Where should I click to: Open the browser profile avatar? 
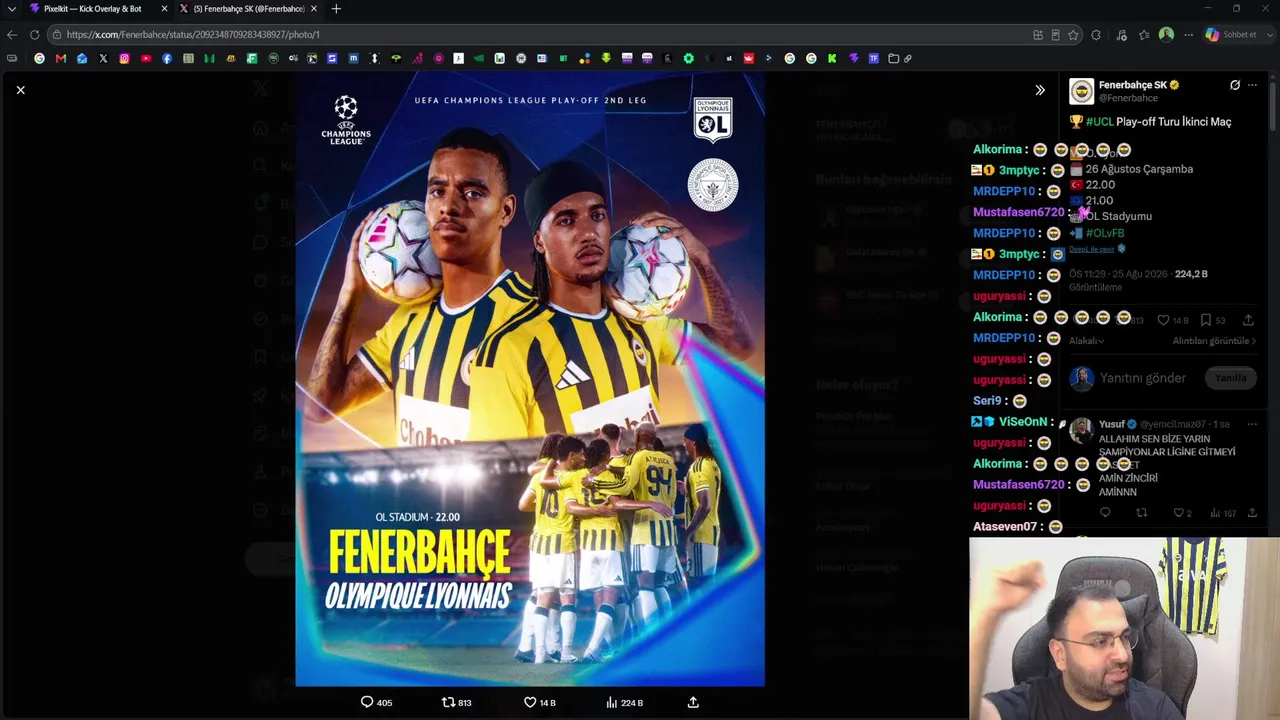[x=1166, y=34]
